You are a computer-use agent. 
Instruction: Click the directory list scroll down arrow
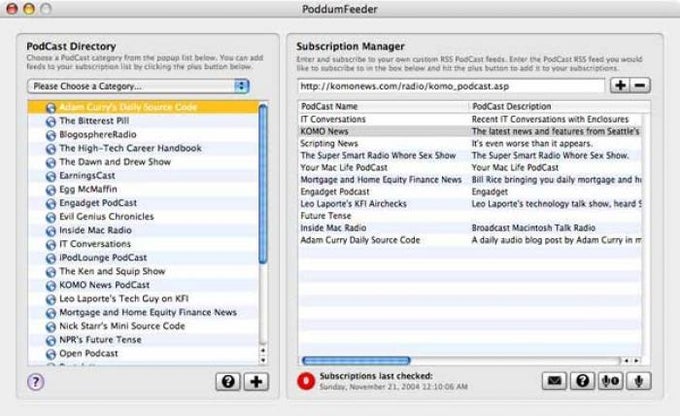click(x=263, y=360)
